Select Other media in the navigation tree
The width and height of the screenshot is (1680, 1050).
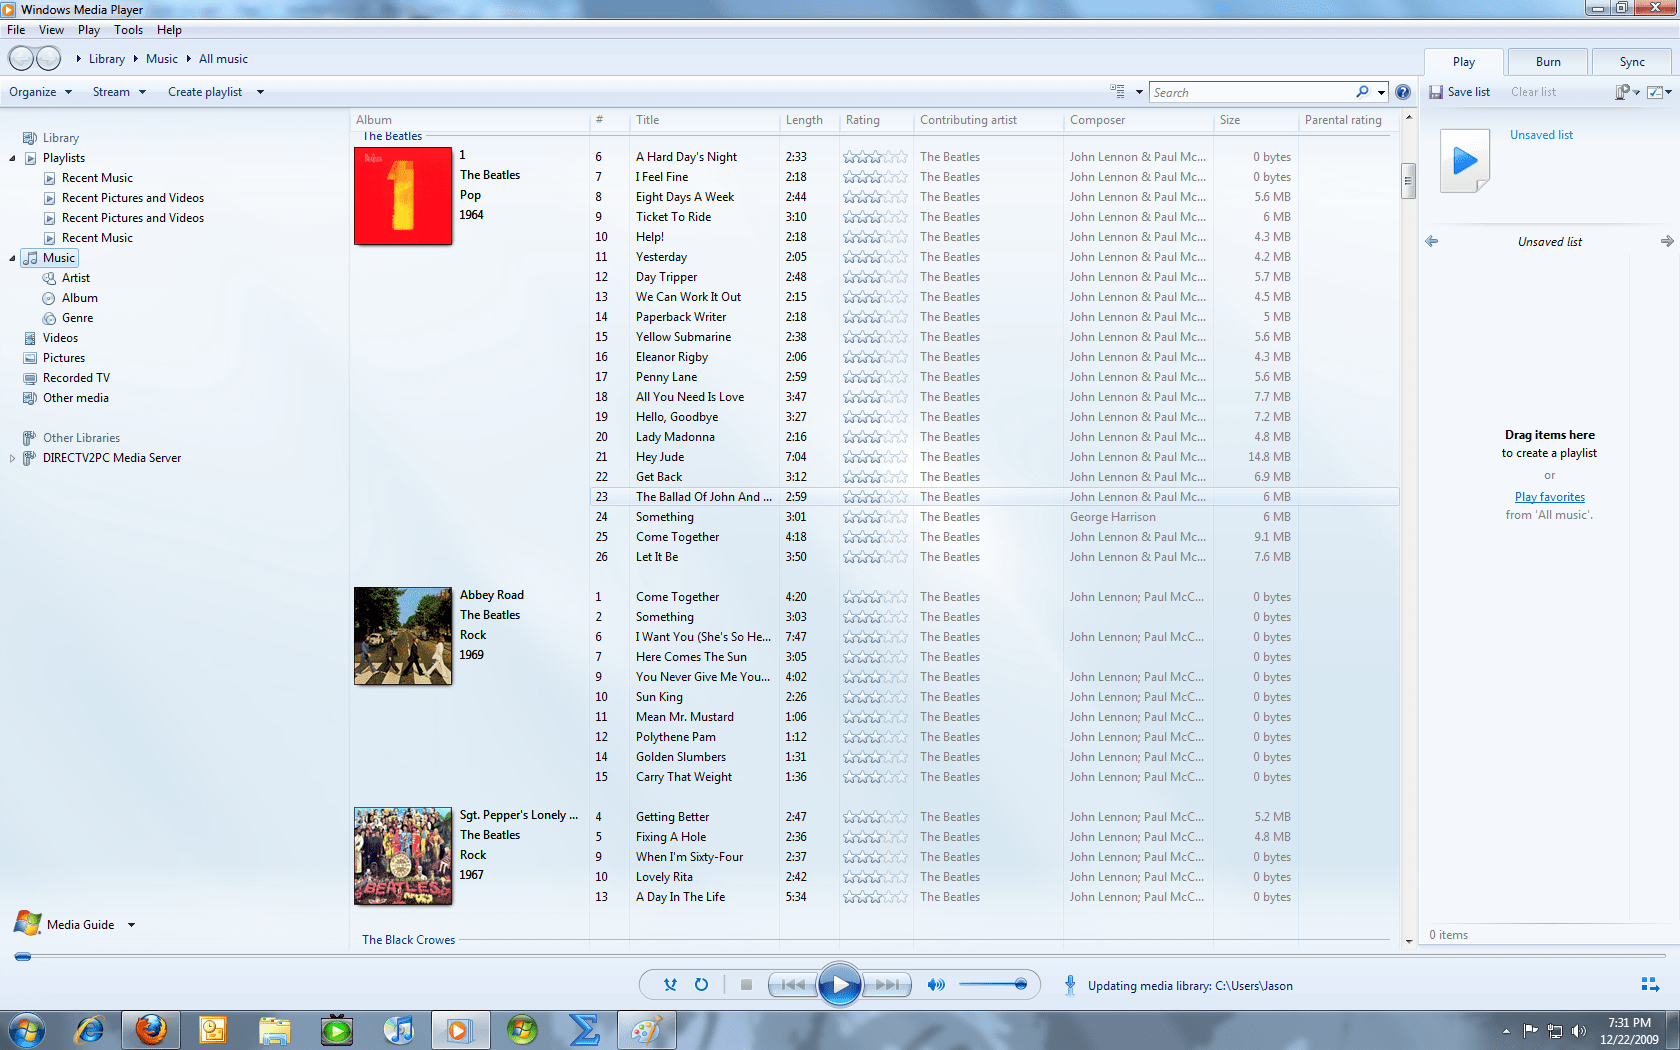[x=76, y=398]
